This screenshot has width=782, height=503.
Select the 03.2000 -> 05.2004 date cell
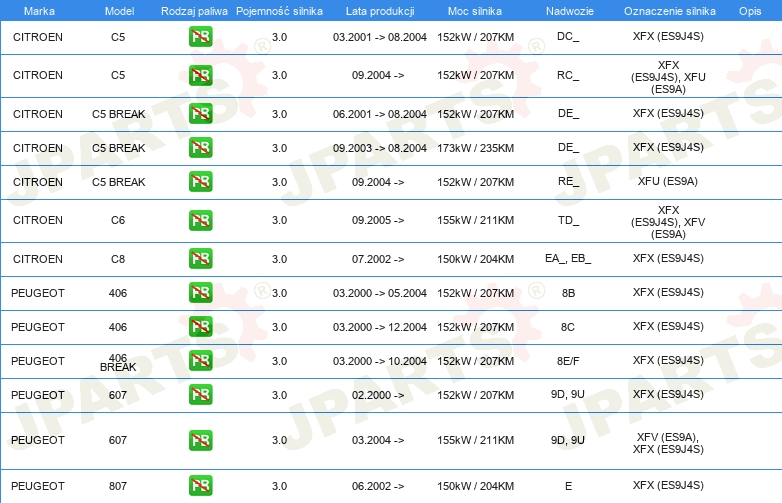(380, 293)
